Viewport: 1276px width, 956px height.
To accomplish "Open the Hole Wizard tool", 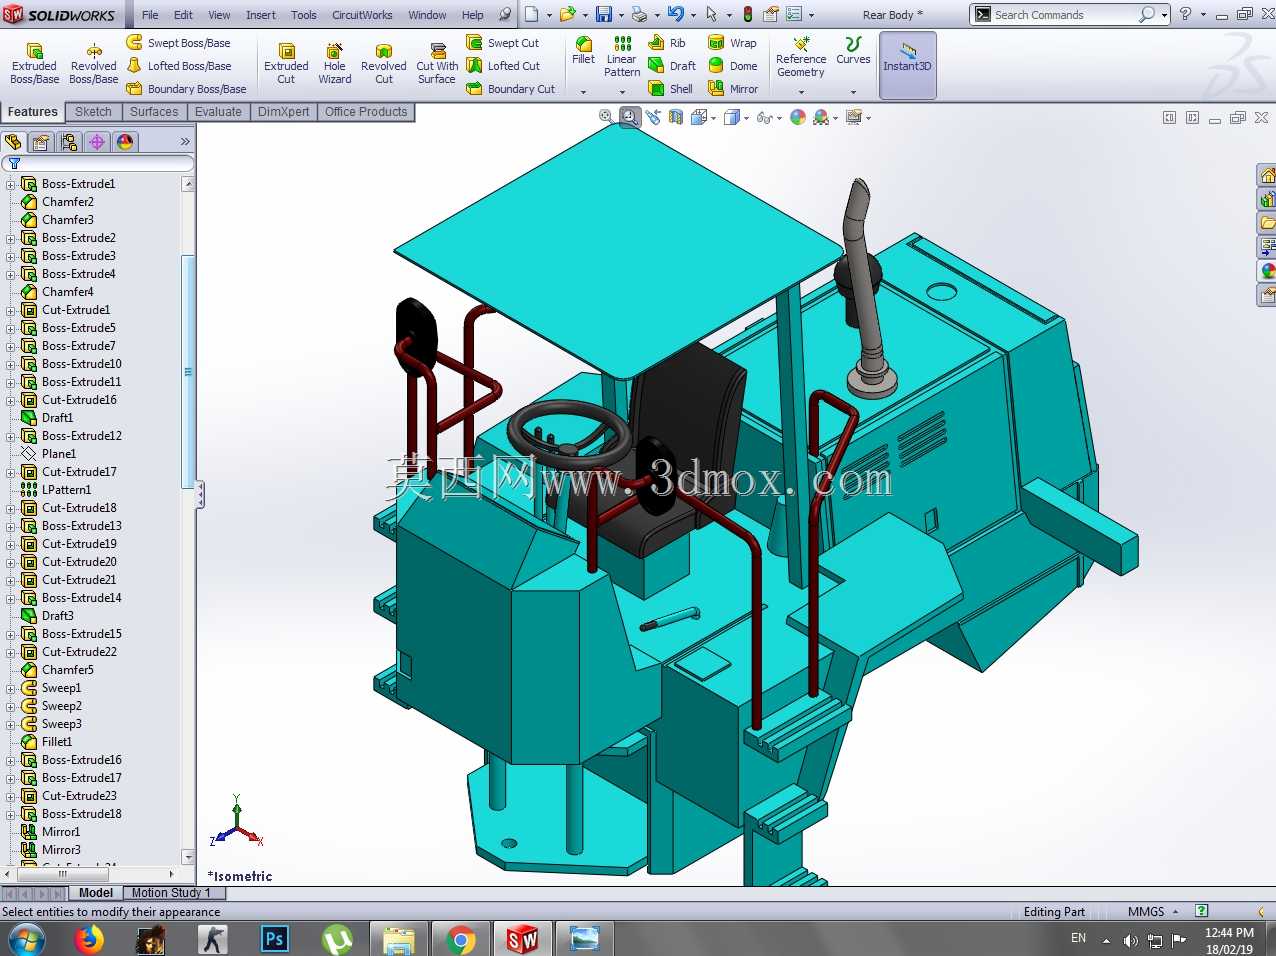I will (x=335, y=64).
